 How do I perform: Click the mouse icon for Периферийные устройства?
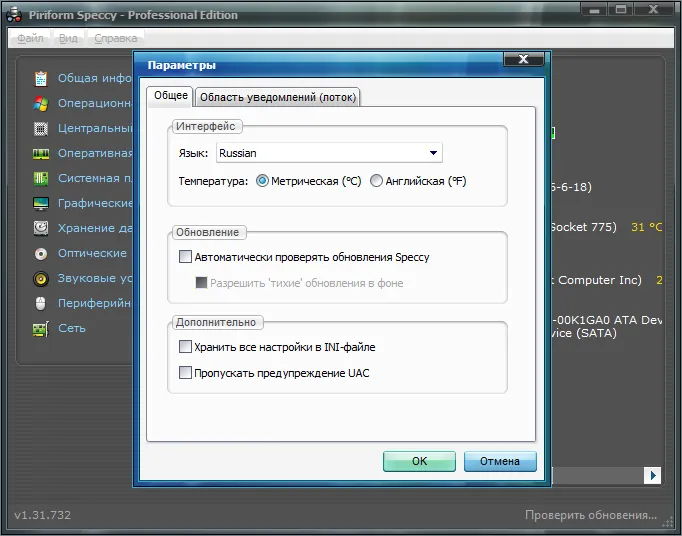40,303
